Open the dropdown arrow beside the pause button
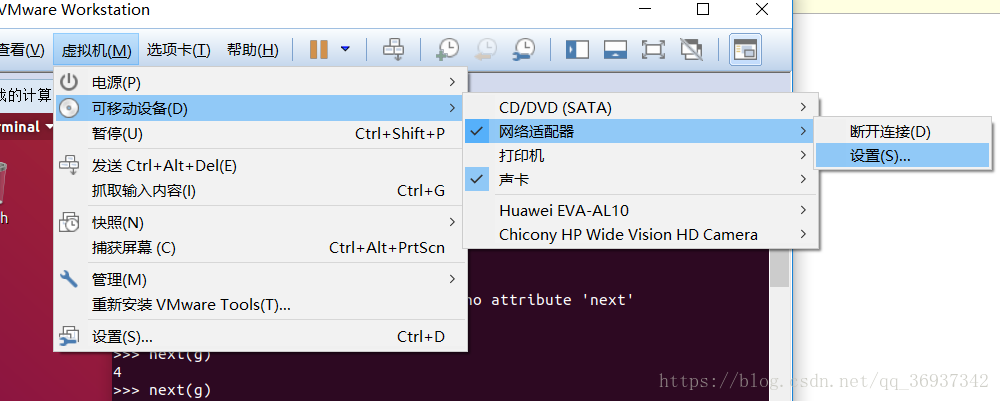Screen dimensions: 1000x401 (345, 49)
